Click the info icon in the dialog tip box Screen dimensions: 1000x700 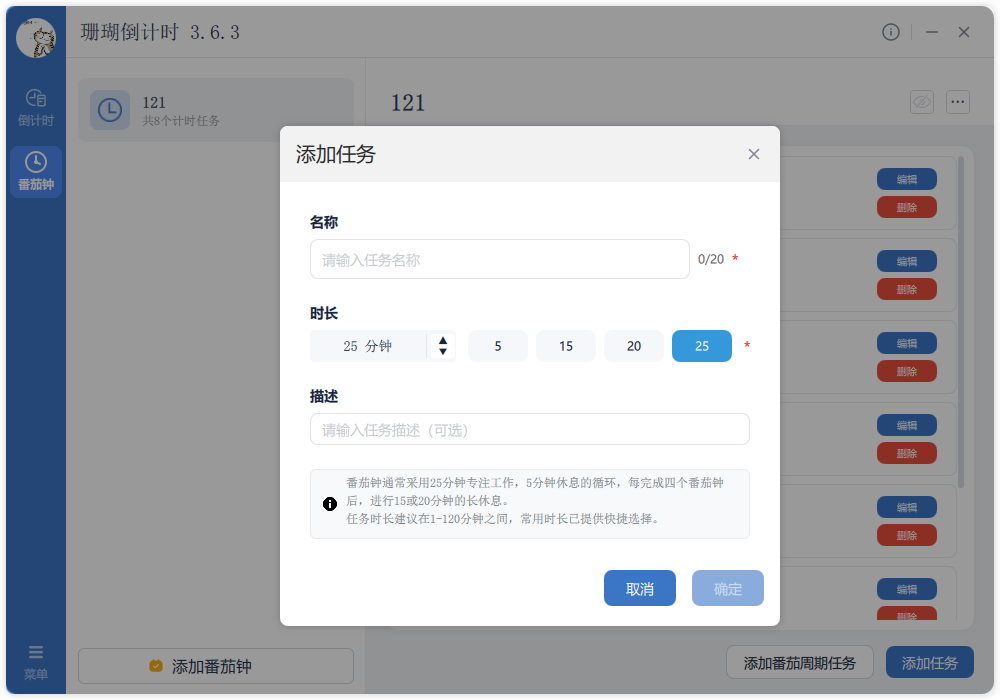[x=330, y=504]
